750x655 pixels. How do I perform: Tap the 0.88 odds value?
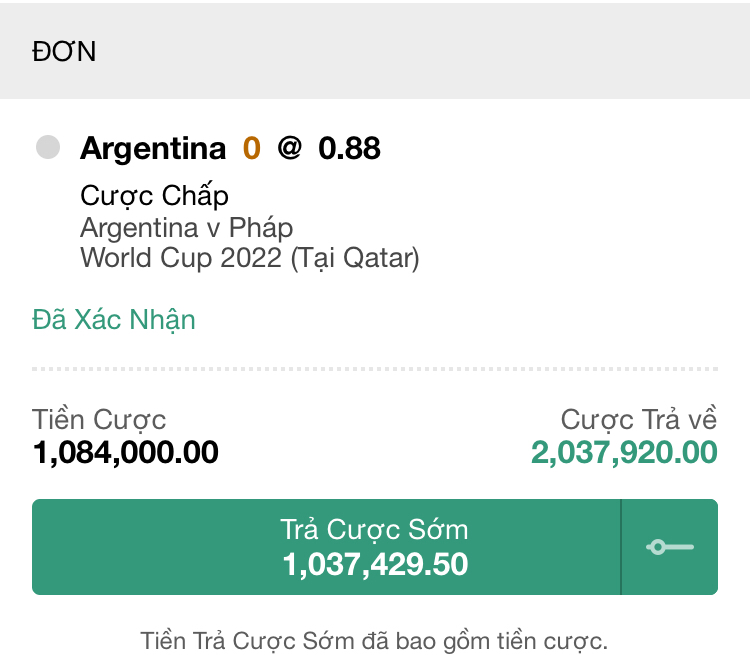pyautogui.click(x=349, y=148)
